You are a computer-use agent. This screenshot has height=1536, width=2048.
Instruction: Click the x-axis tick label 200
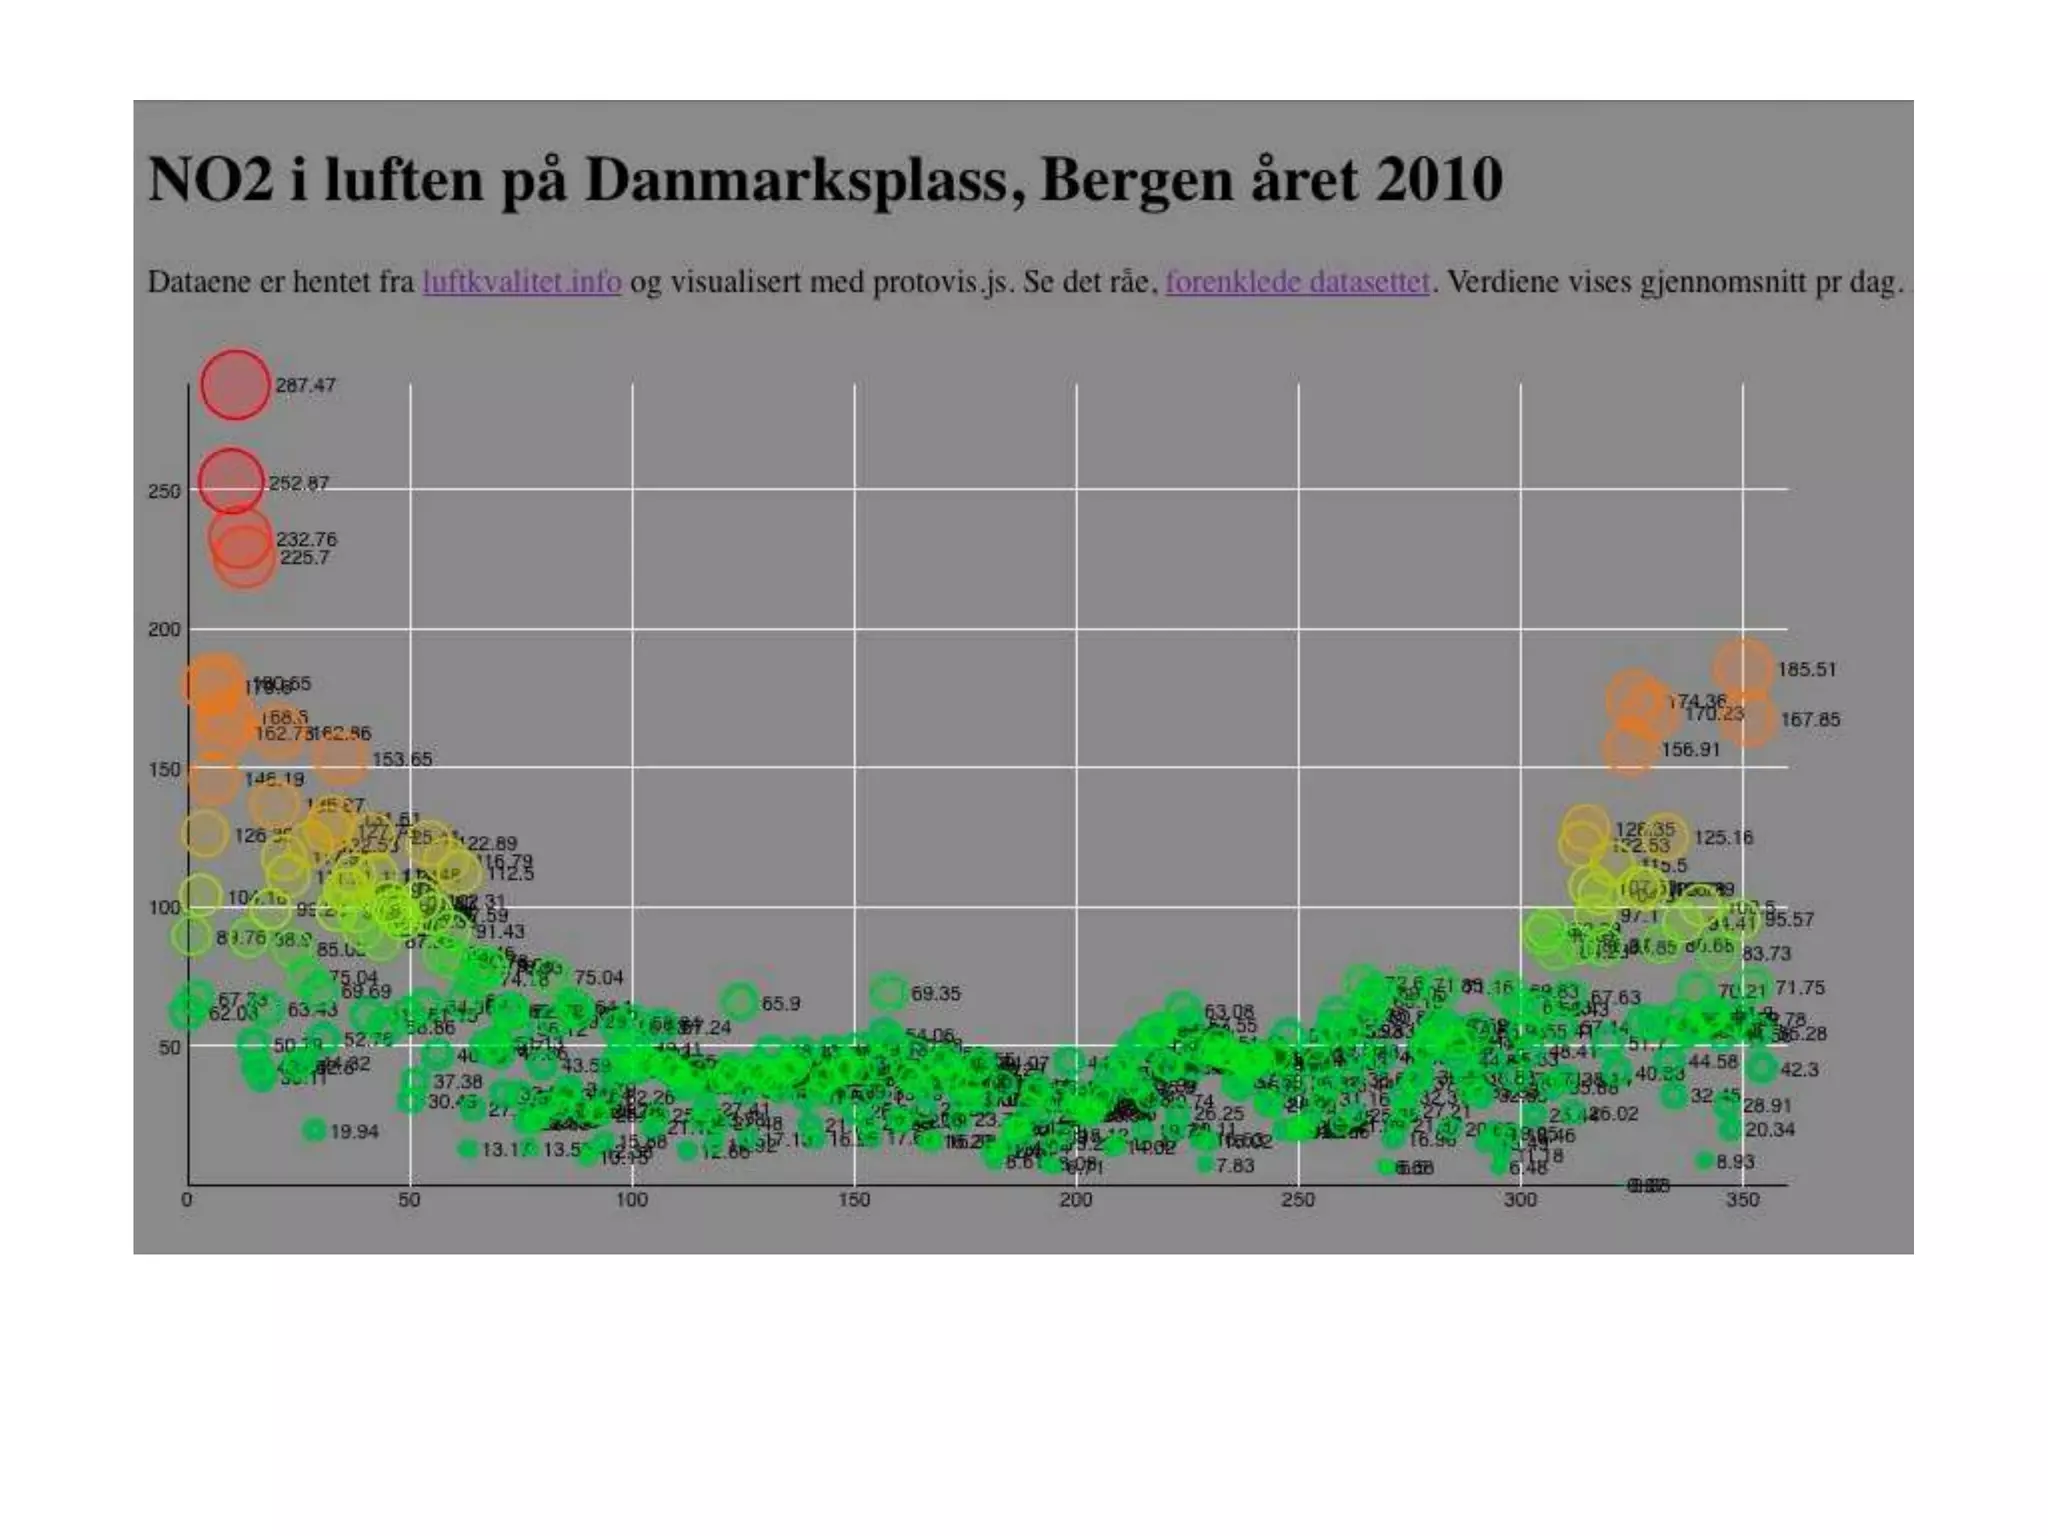(x=1075, y=1200)
